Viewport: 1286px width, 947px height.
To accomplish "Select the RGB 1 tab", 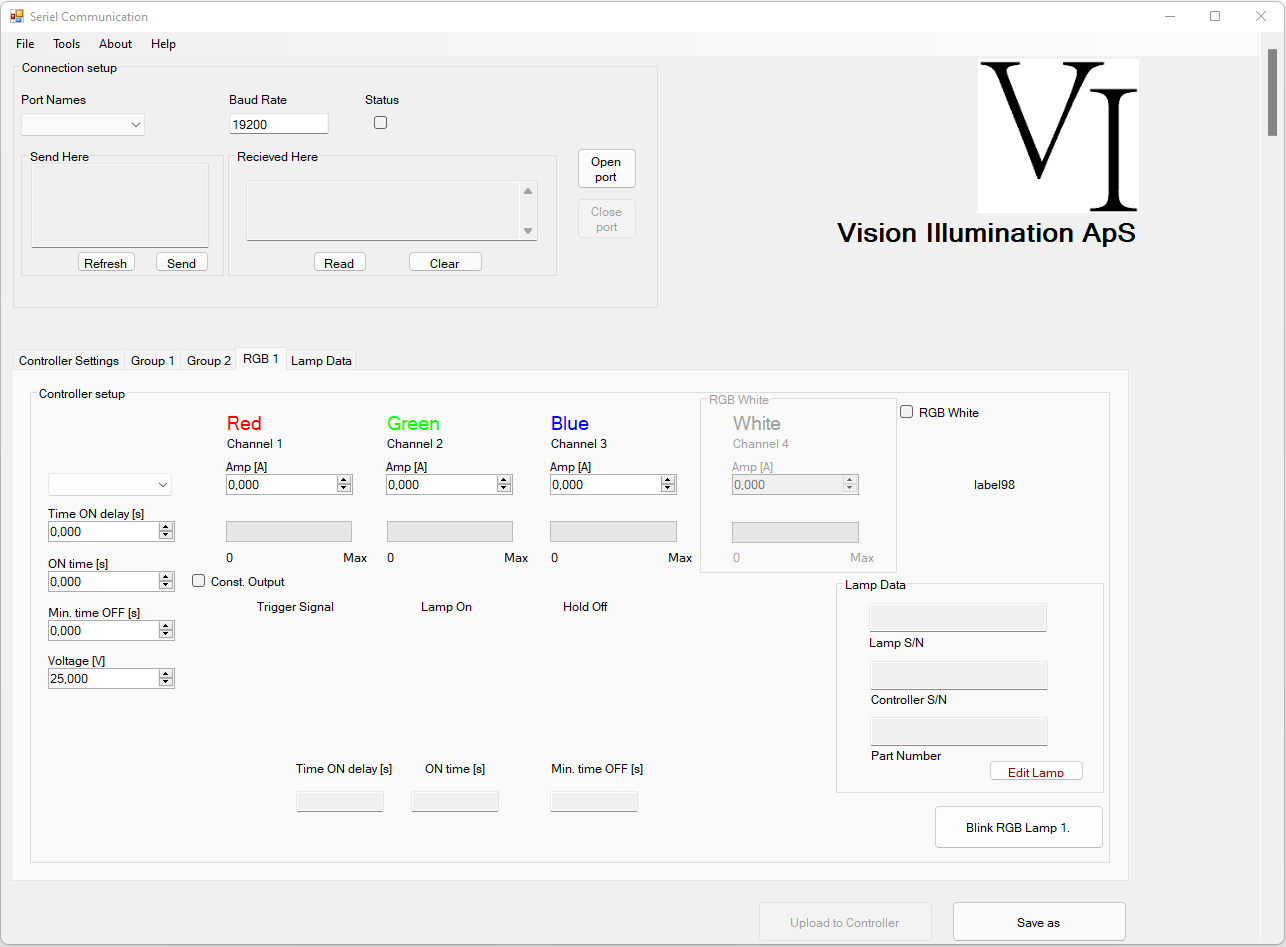I will pos(261,359).
